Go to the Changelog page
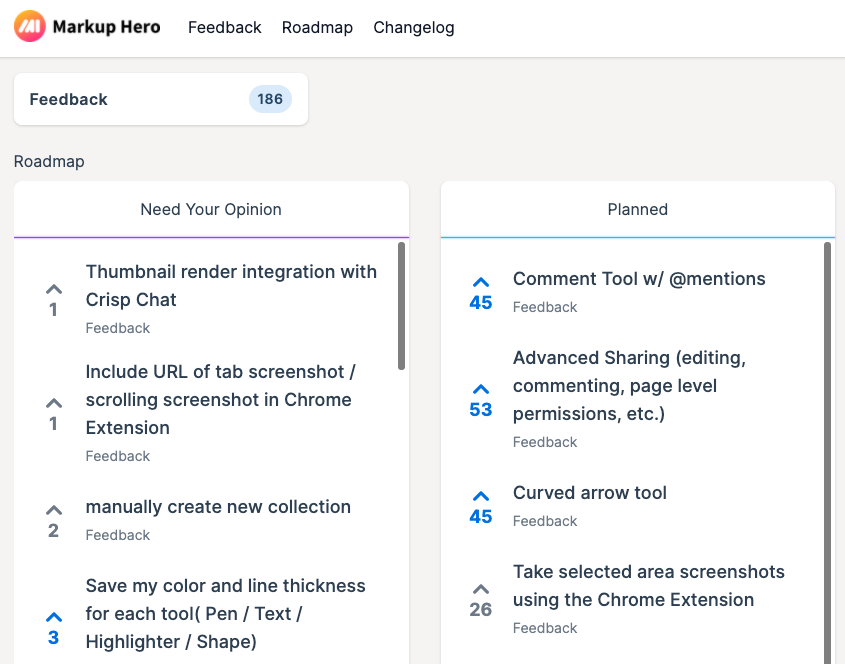Viewport: 845px width, 664px height. tap(414, 27)
